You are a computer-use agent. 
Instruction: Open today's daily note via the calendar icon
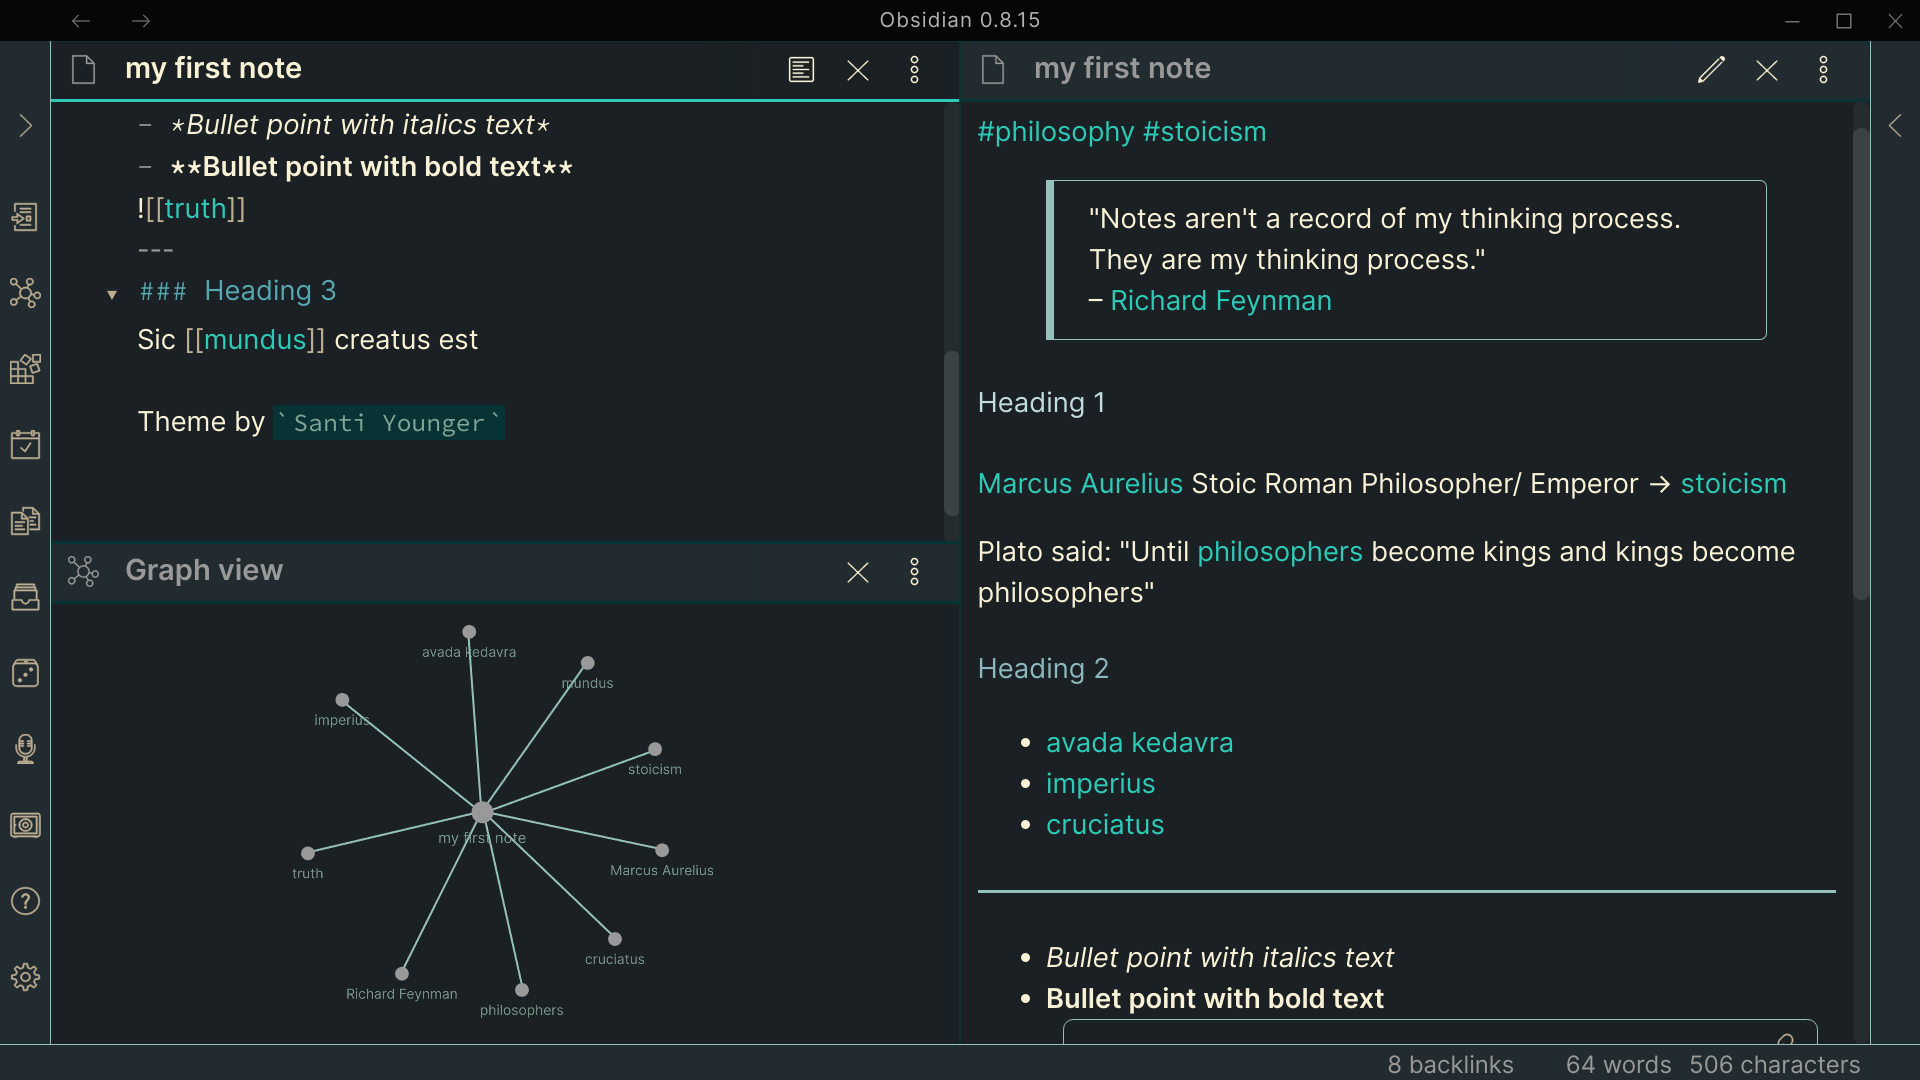click(25, 445)
